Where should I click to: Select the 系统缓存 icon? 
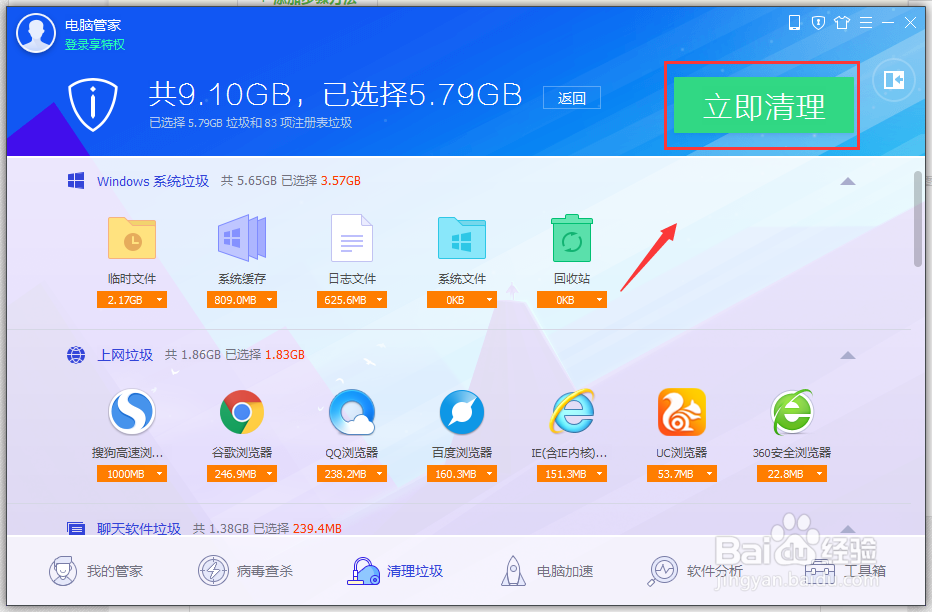click(242, 238)
